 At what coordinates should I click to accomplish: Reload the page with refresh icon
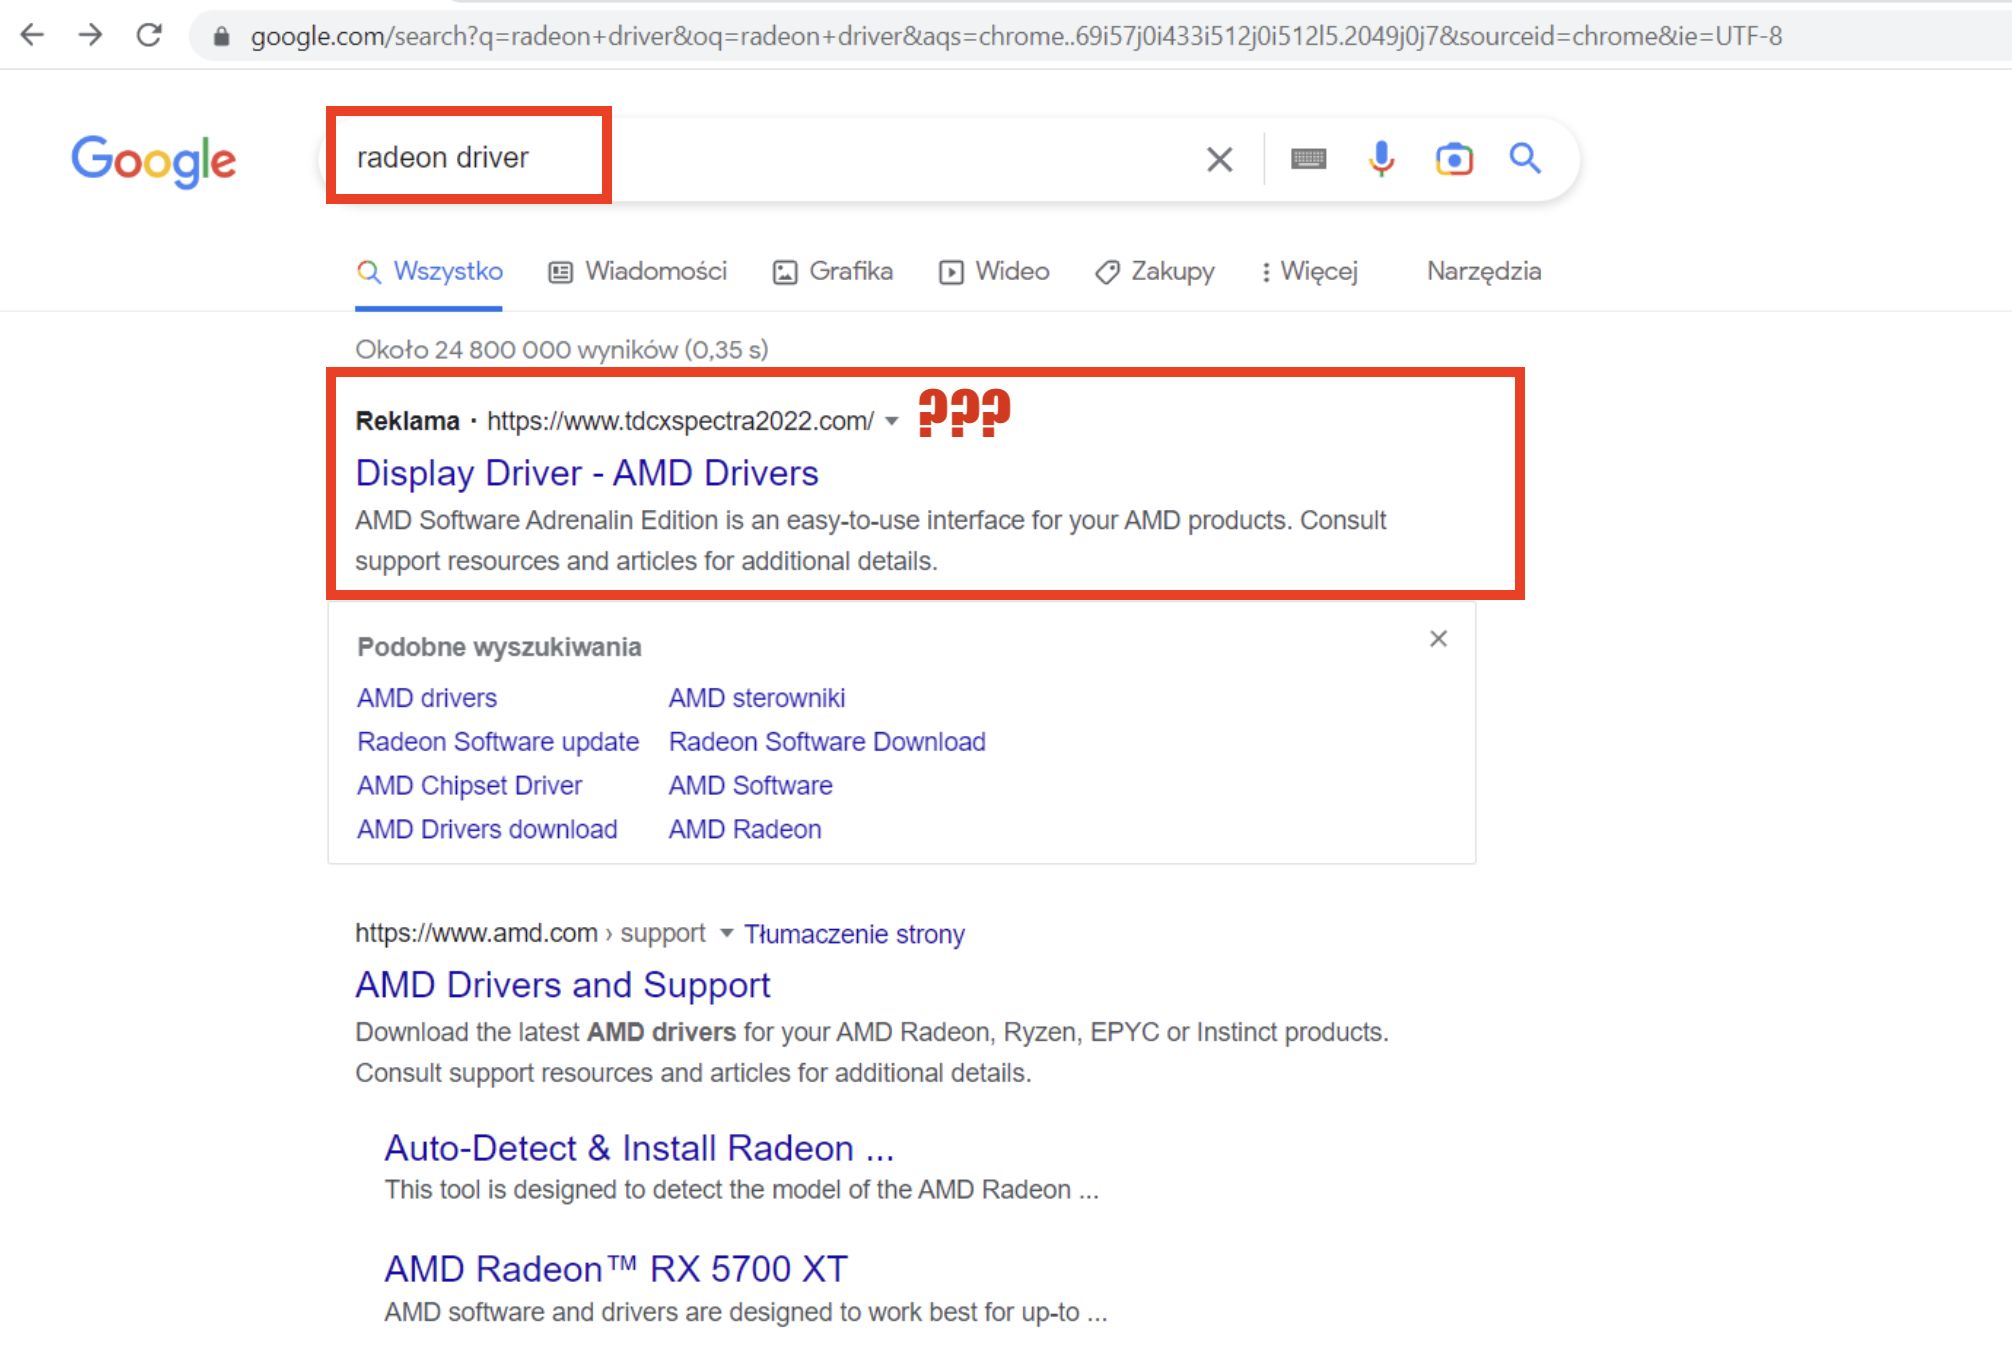coord(149,36)
